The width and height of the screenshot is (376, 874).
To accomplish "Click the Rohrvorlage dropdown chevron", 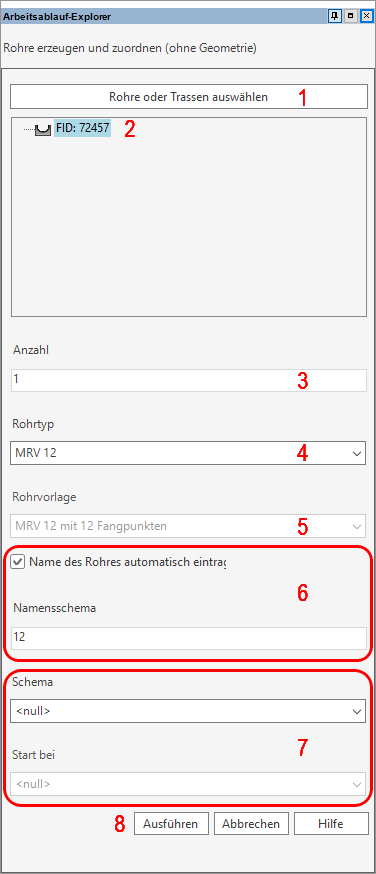I will (x=357, y=526).
